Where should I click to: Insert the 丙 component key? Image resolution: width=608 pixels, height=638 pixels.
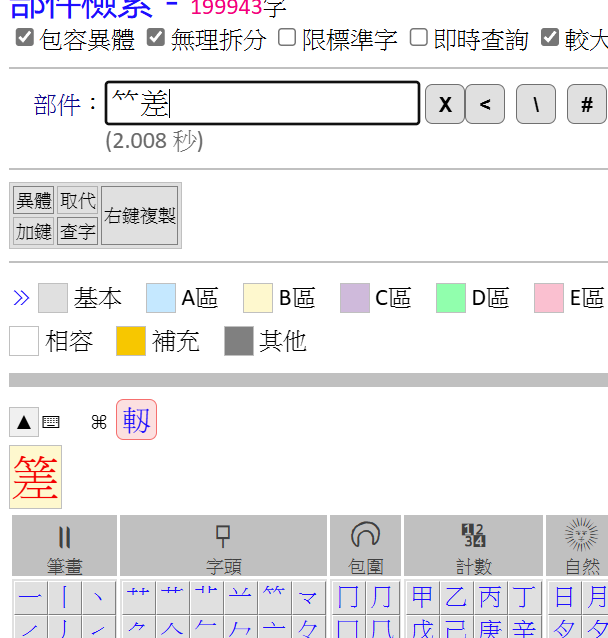[490, 598]
